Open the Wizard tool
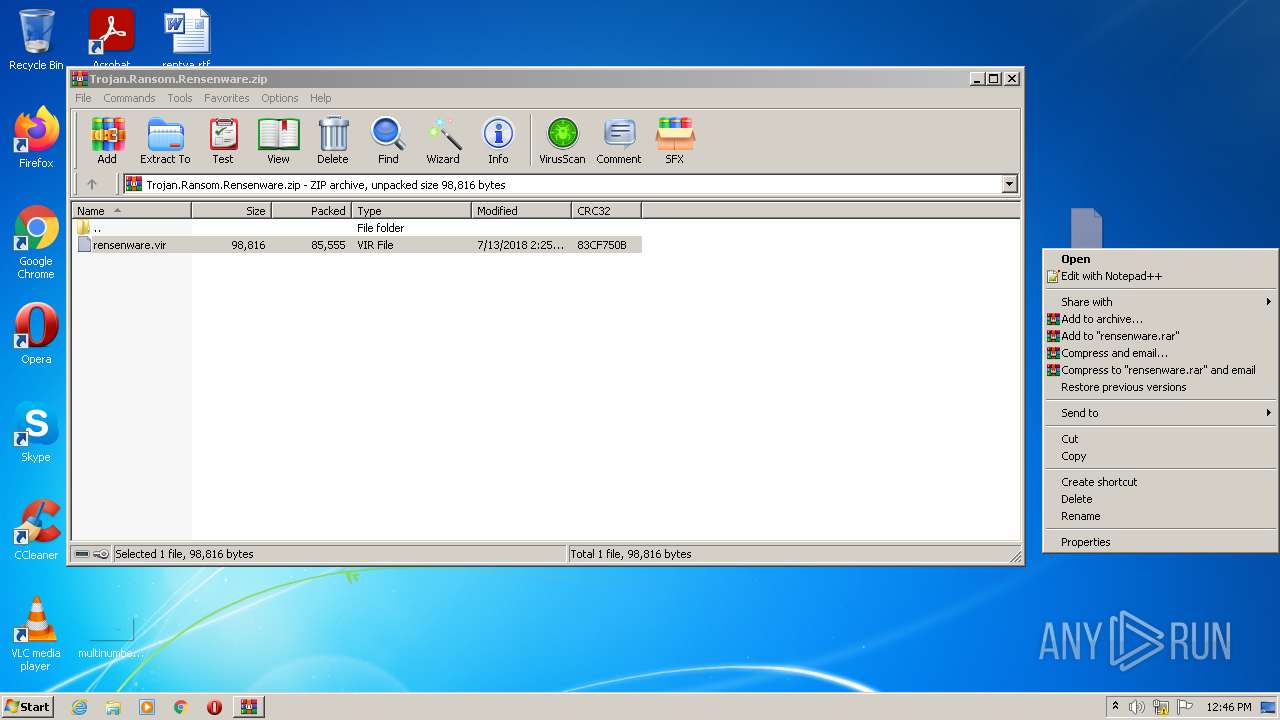1280x720 pixels. tap(443, 141)
